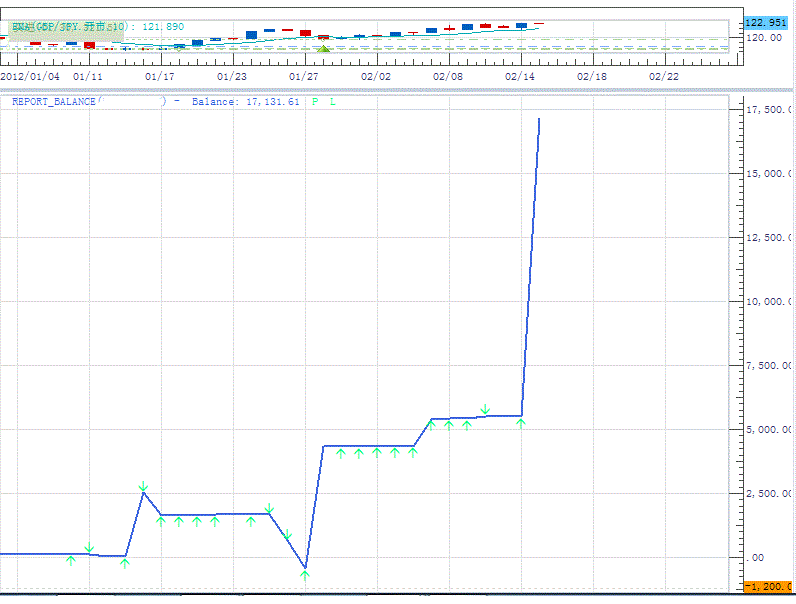This screenshot has width=796, height=604.
Task: Click the up arrow below the lowest balance dip
Action: pos(304,574)
